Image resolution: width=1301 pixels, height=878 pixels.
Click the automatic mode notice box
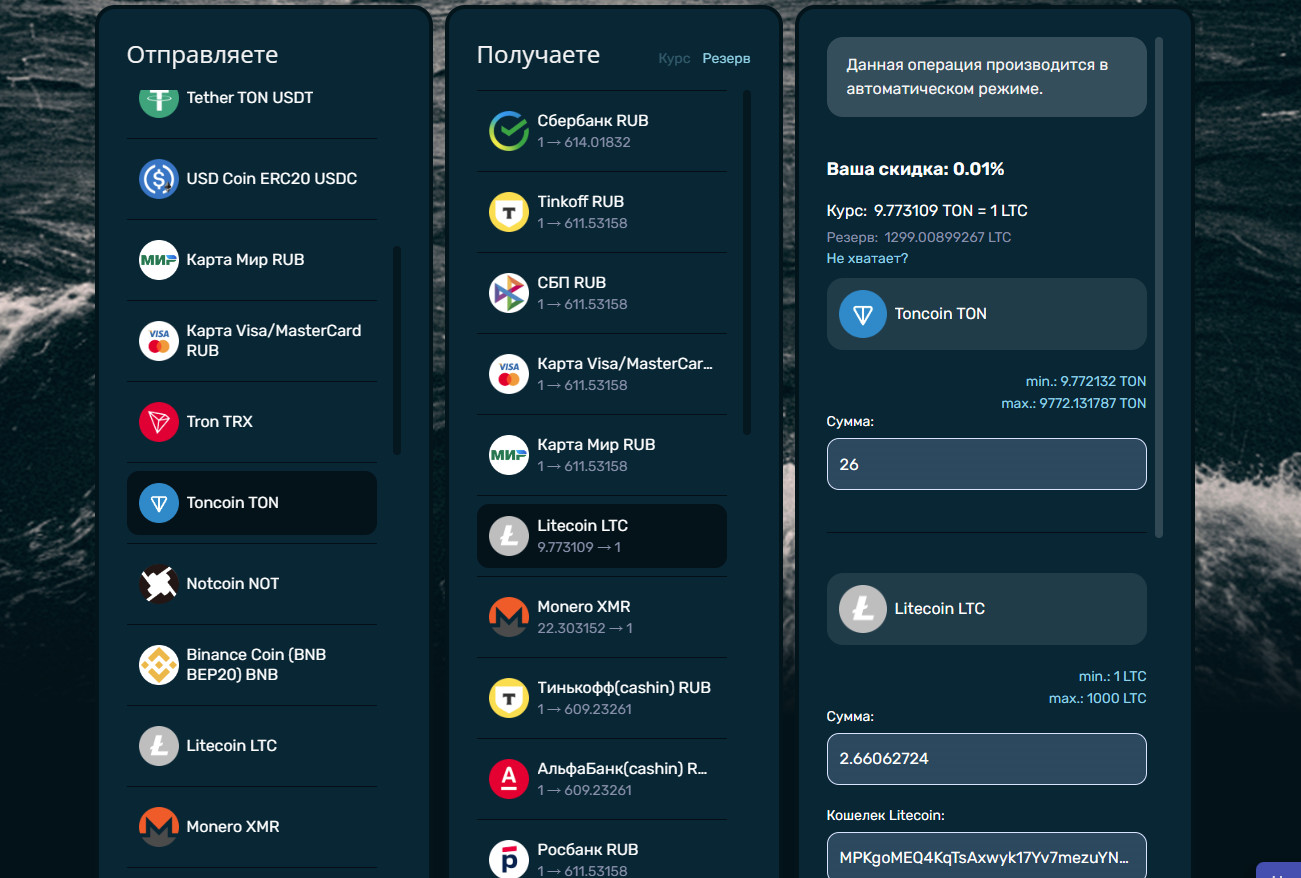(986, 77)
